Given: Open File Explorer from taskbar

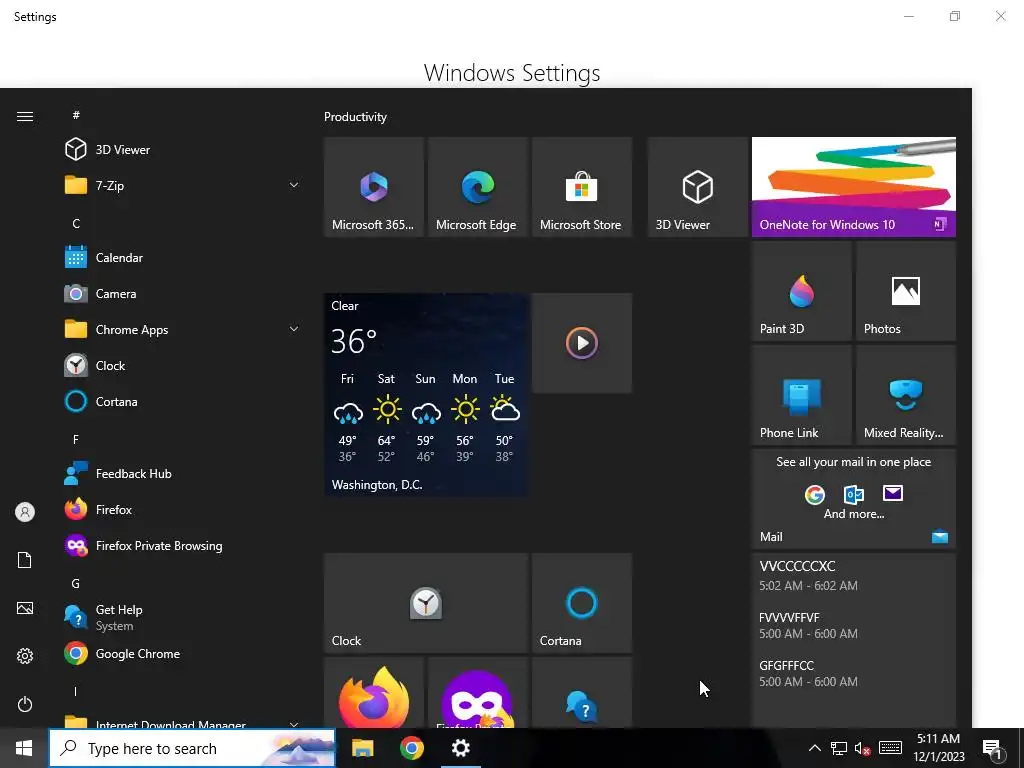Looking at the screenshot, I should coord(363,748).
